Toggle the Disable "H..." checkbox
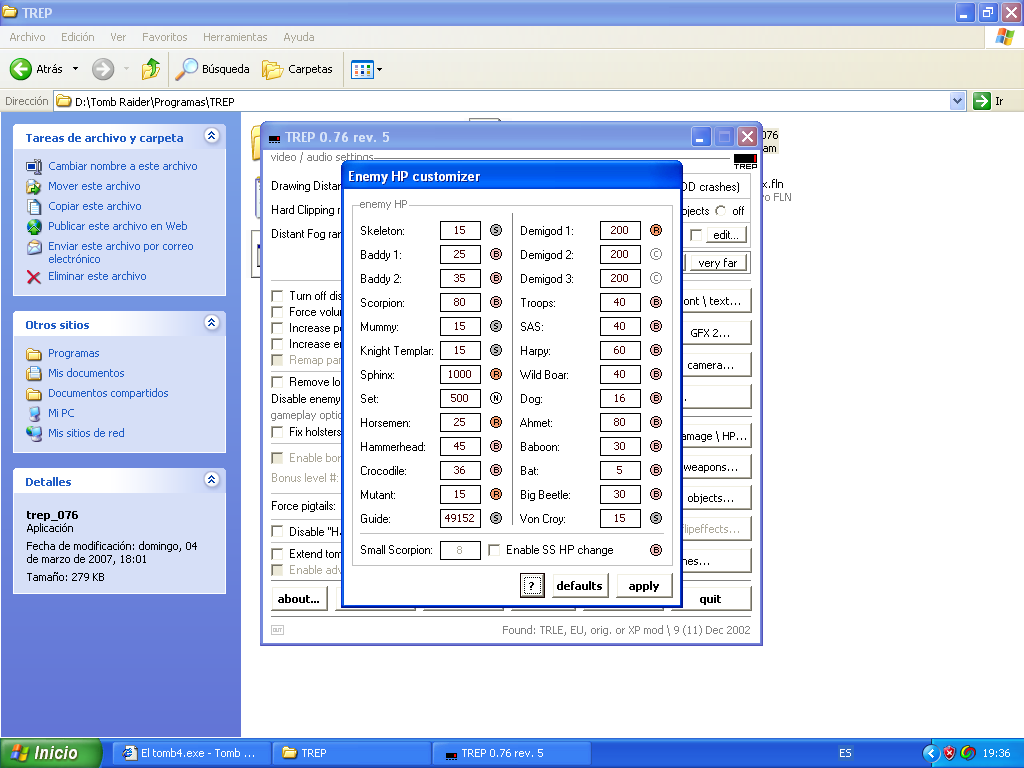The height and width of the screenshot is (768, 1024). [277, 532]
